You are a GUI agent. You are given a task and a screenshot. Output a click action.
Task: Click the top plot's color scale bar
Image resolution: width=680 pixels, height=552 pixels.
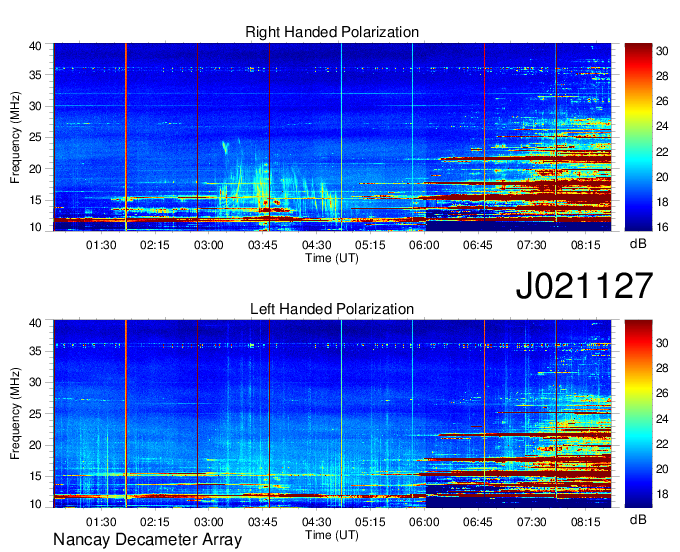[x=638, y=137]
